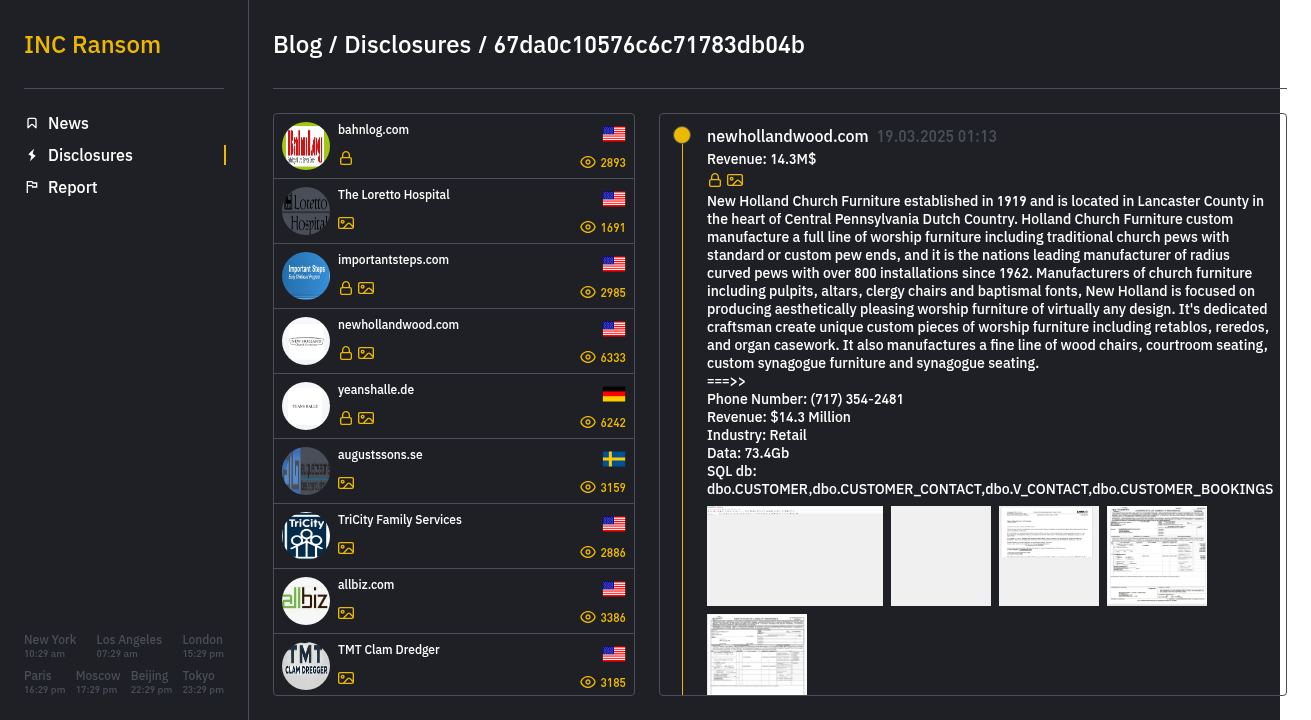Open the Disclosures section
Screen dimensions: 1311x720
pos(90,155)
